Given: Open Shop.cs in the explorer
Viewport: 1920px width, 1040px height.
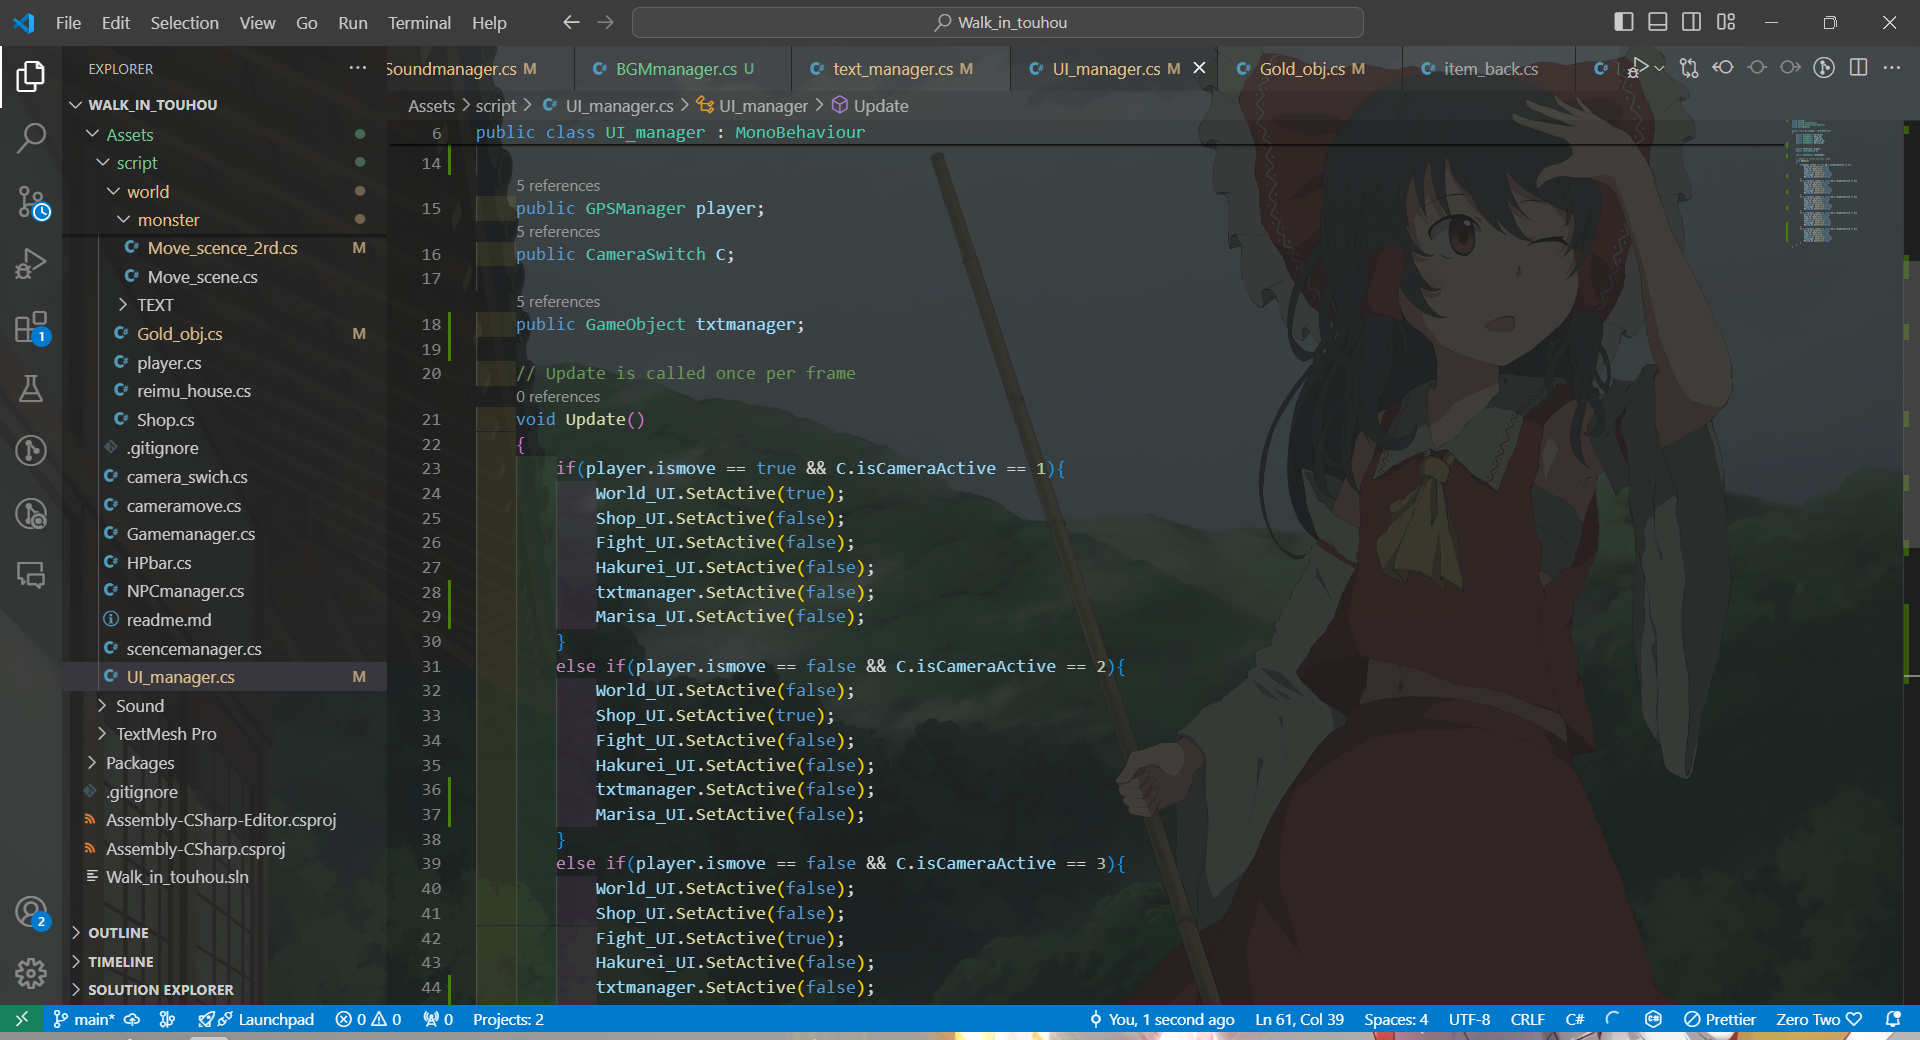Looking at the screenshot, I should click(x=165, y=420).
